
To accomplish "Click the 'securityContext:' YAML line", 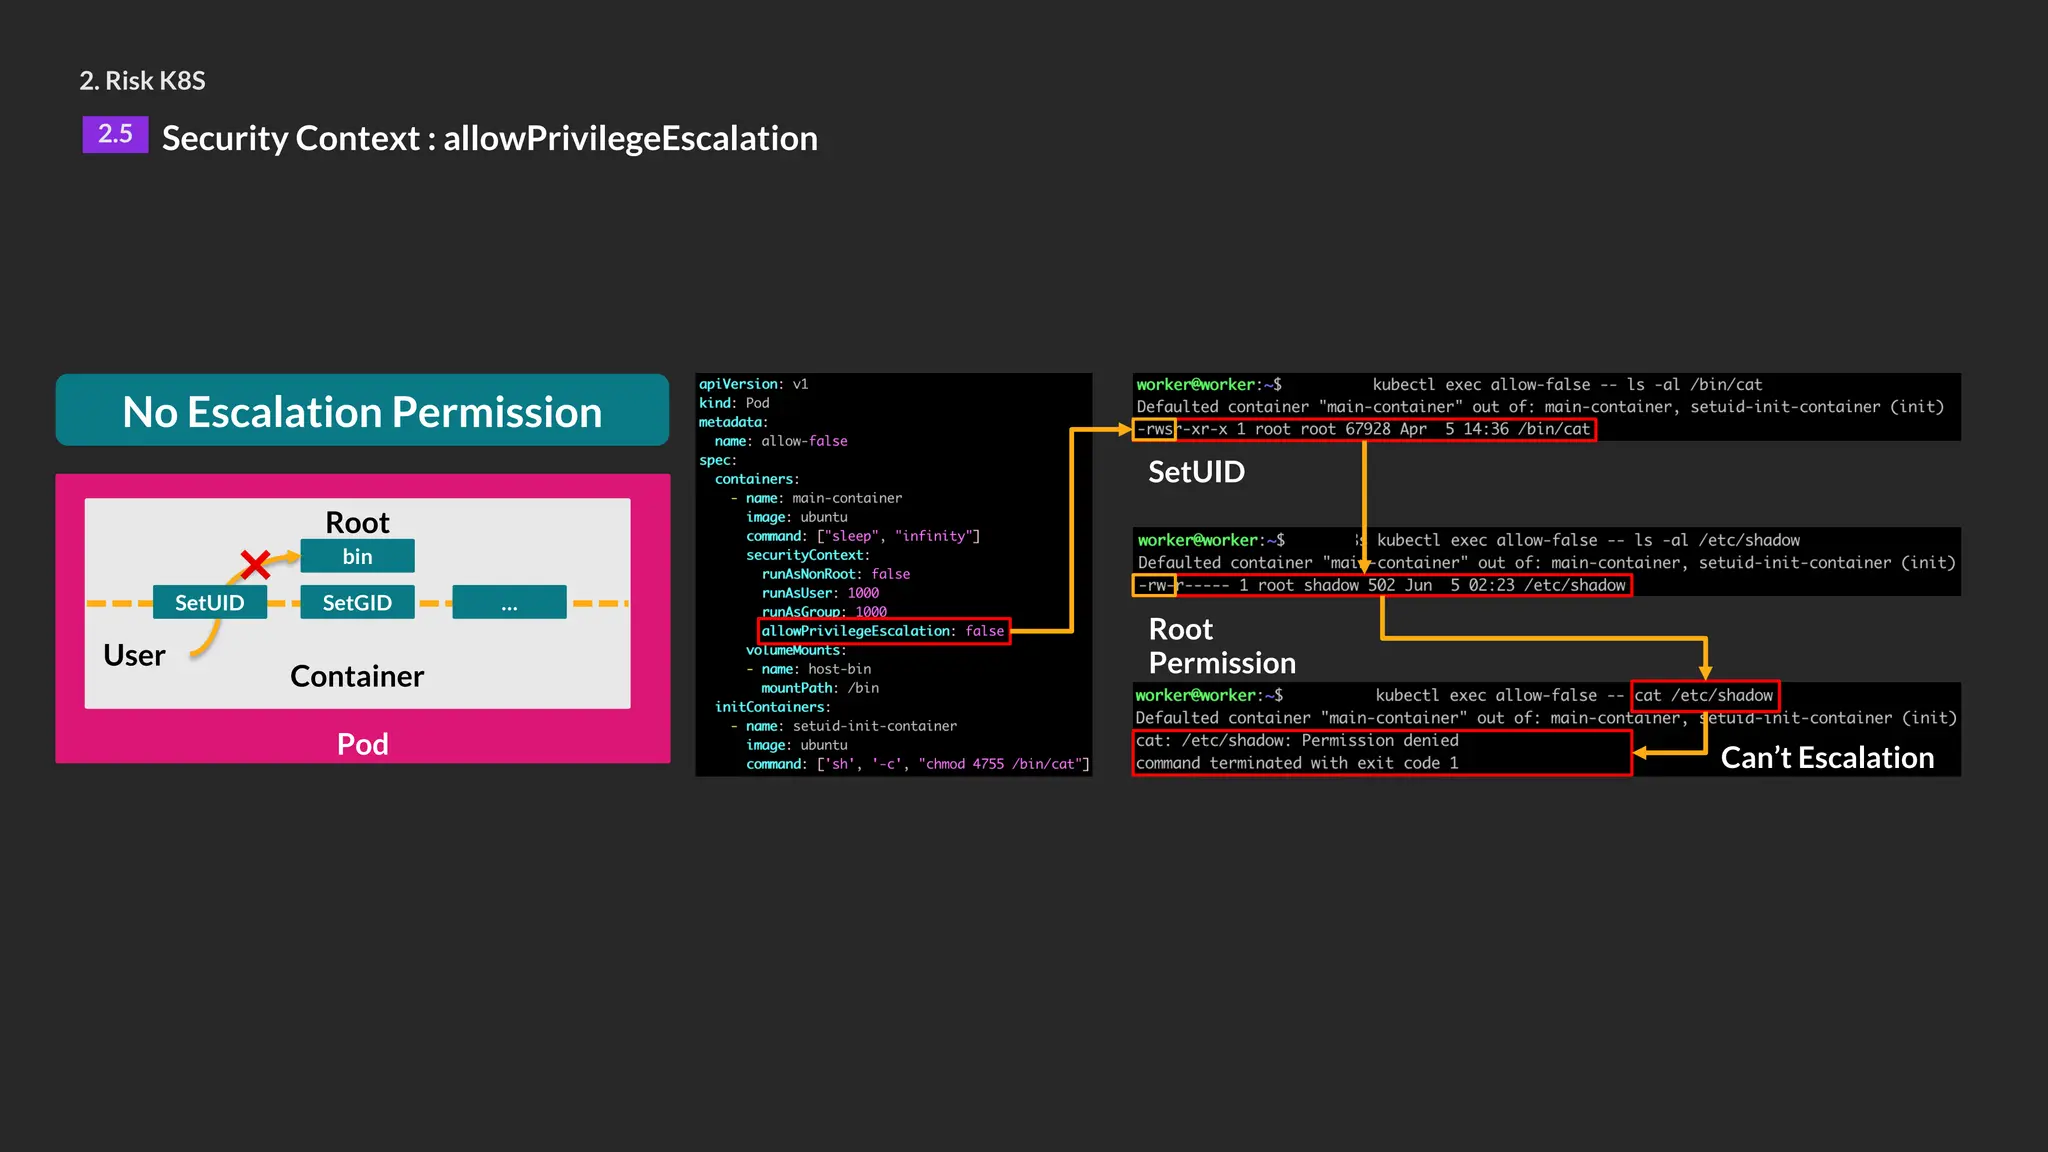I will pyautogui.click(x=808, y=555).
